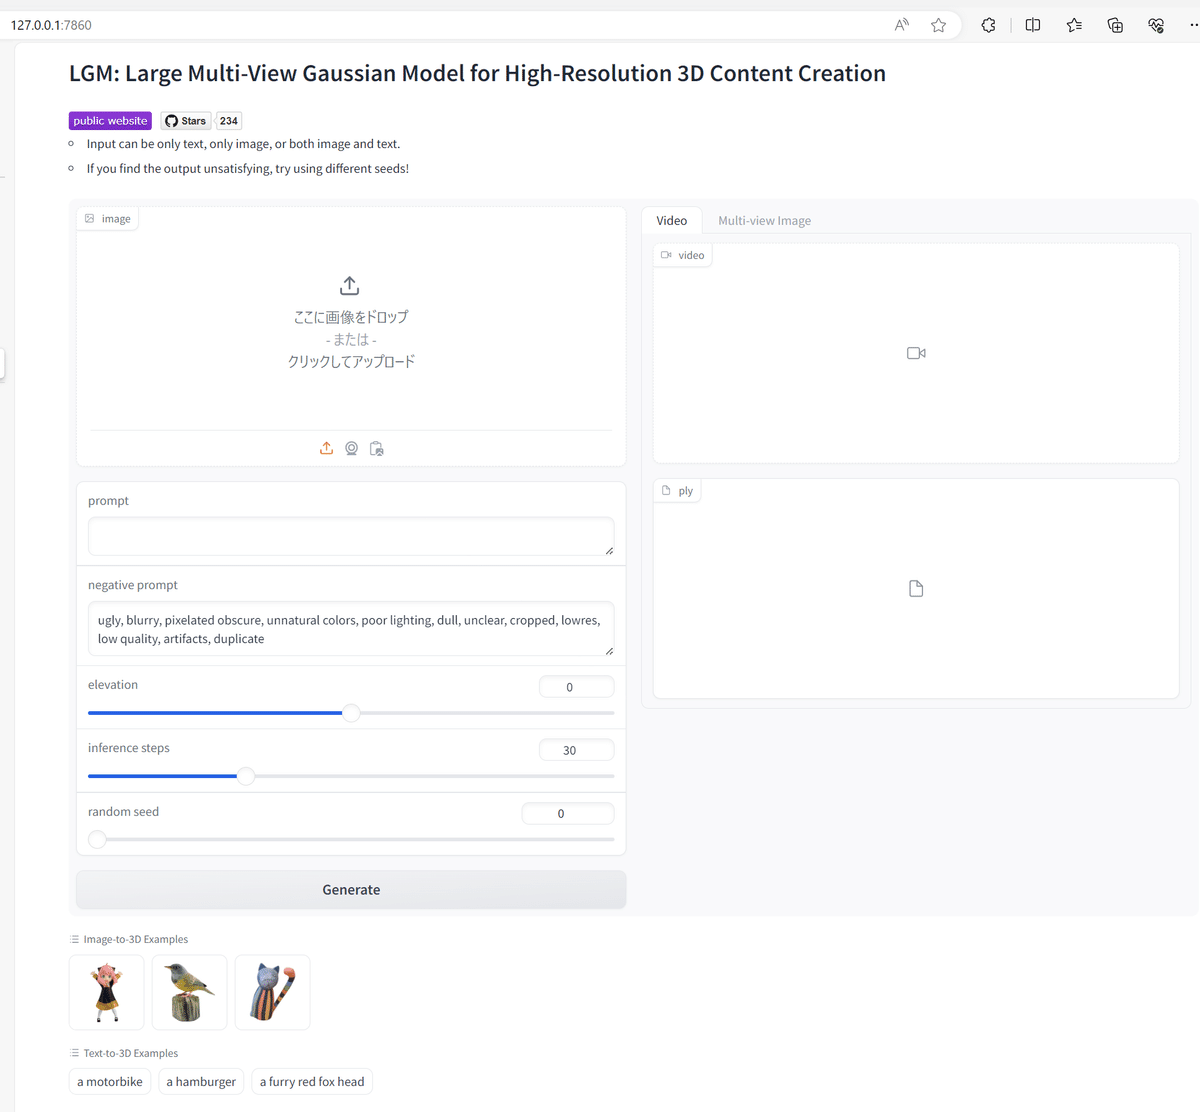
Task: Choose the "a hamburger" text example
Action: tap(201, 1082)
